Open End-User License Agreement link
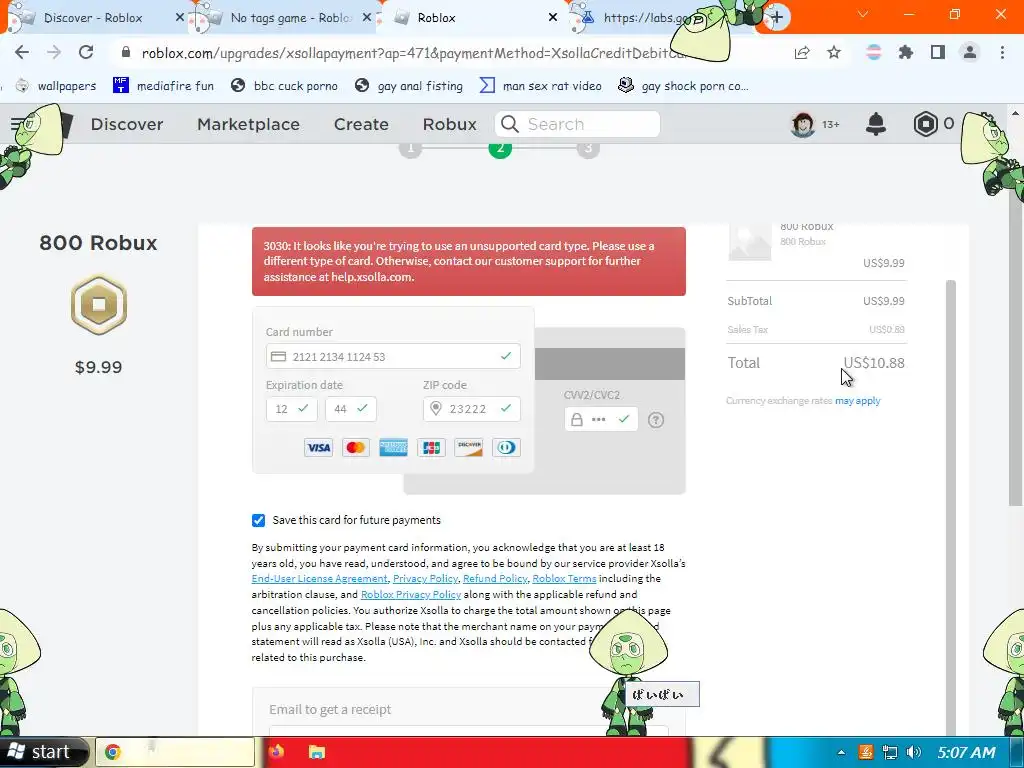The height and width of the screenshot is (768, 1024). (319, 579)
